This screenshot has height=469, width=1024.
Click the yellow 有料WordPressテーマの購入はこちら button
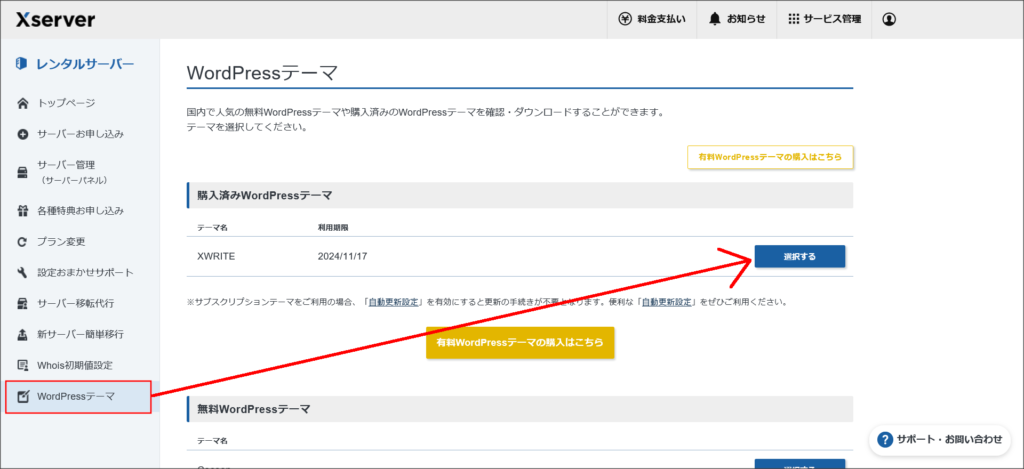point(520,342)
